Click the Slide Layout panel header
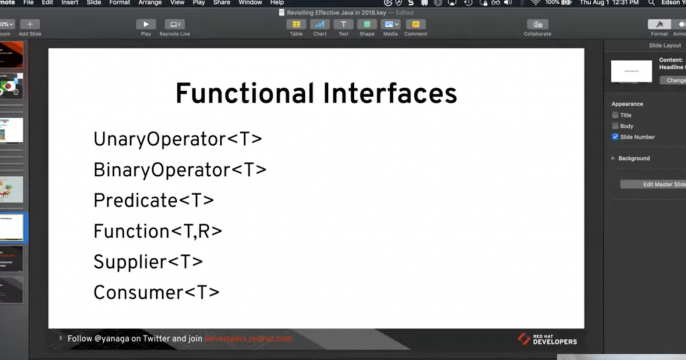 [665, 45]
